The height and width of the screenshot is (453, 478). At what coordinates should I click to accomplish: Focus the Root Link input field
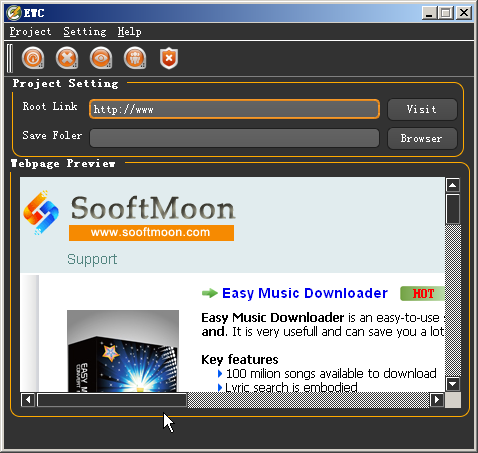pyautogui.click(x=234, y=109)
